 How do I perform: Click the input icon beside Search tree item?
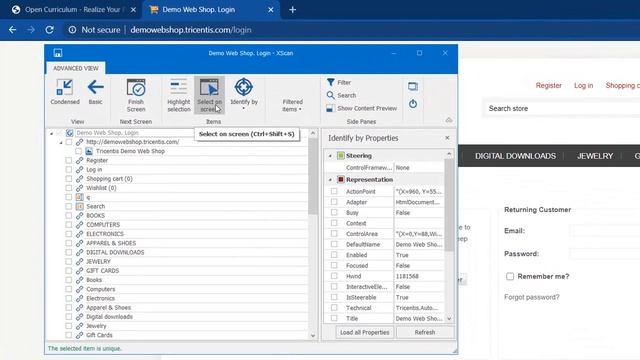coord(80,207)
